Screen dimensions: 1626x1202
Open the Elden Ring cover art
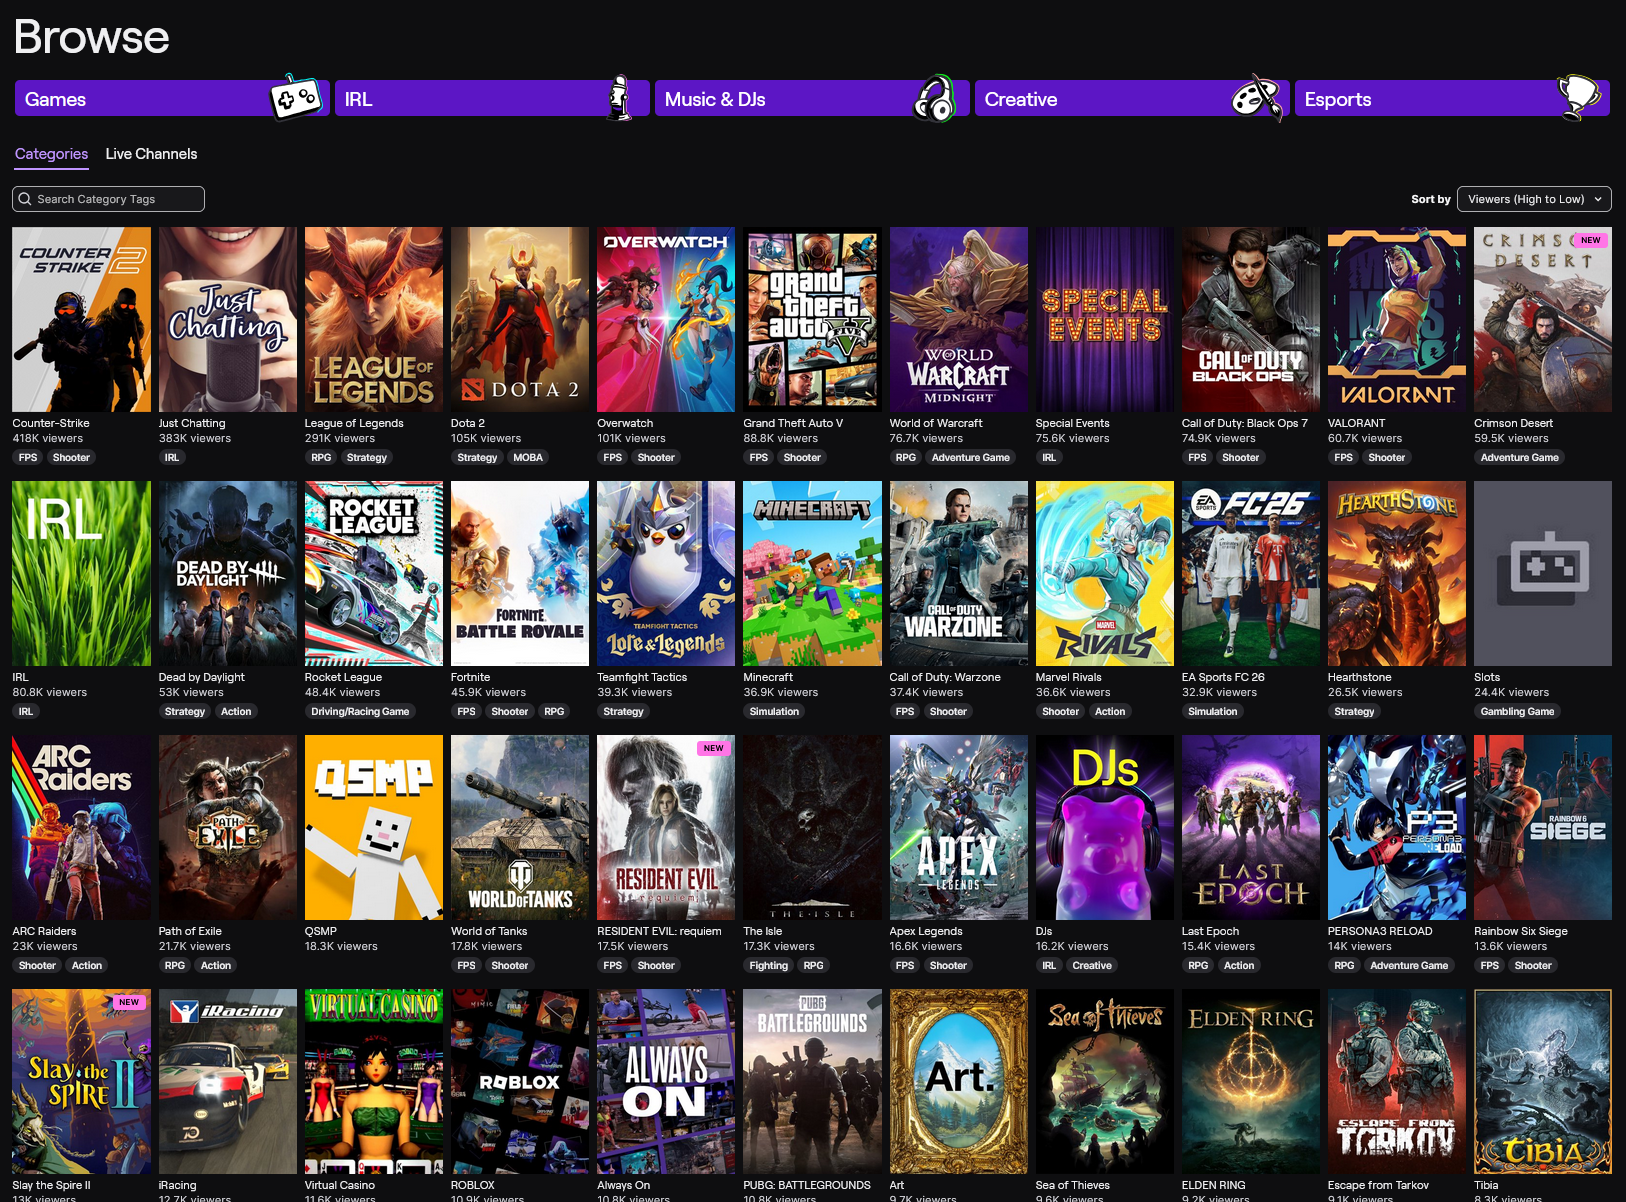click(x=1251, y=1081)
